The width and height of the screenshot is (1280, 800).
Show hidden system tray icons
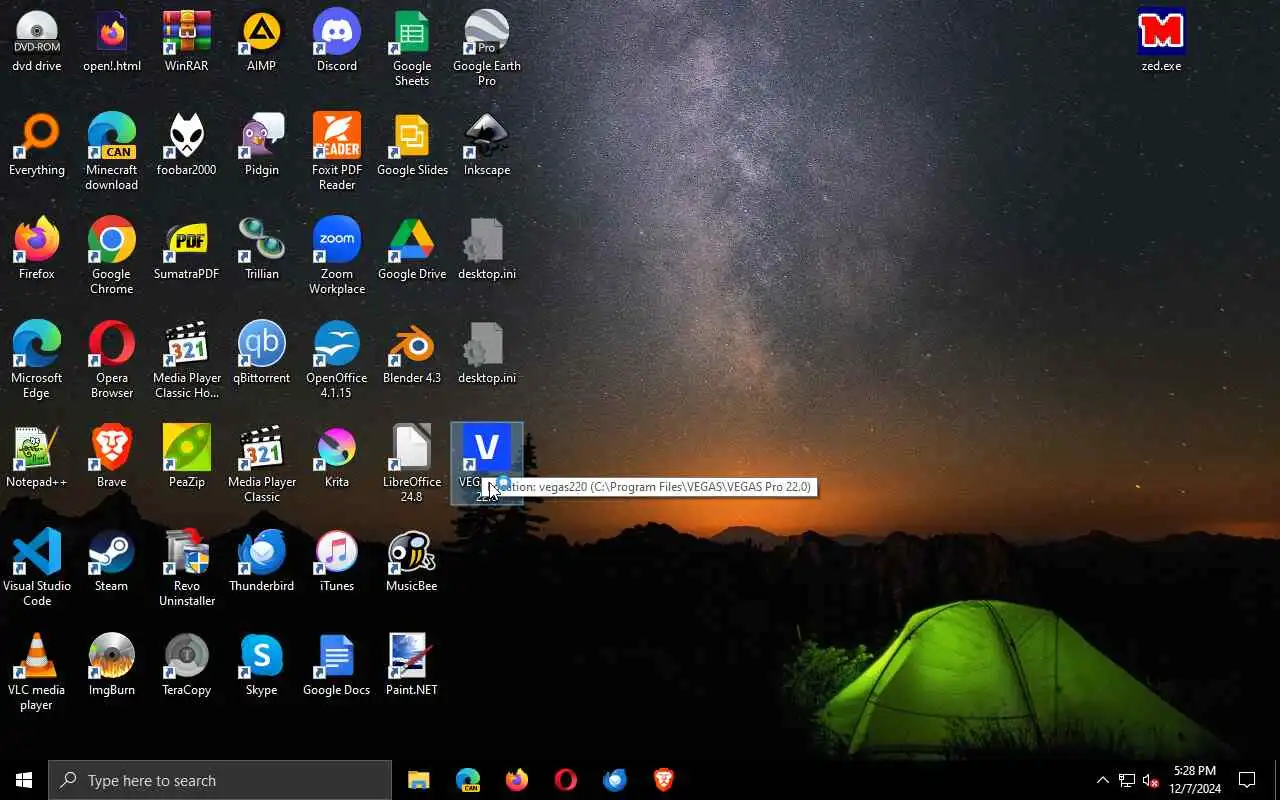coord(1102,780)
